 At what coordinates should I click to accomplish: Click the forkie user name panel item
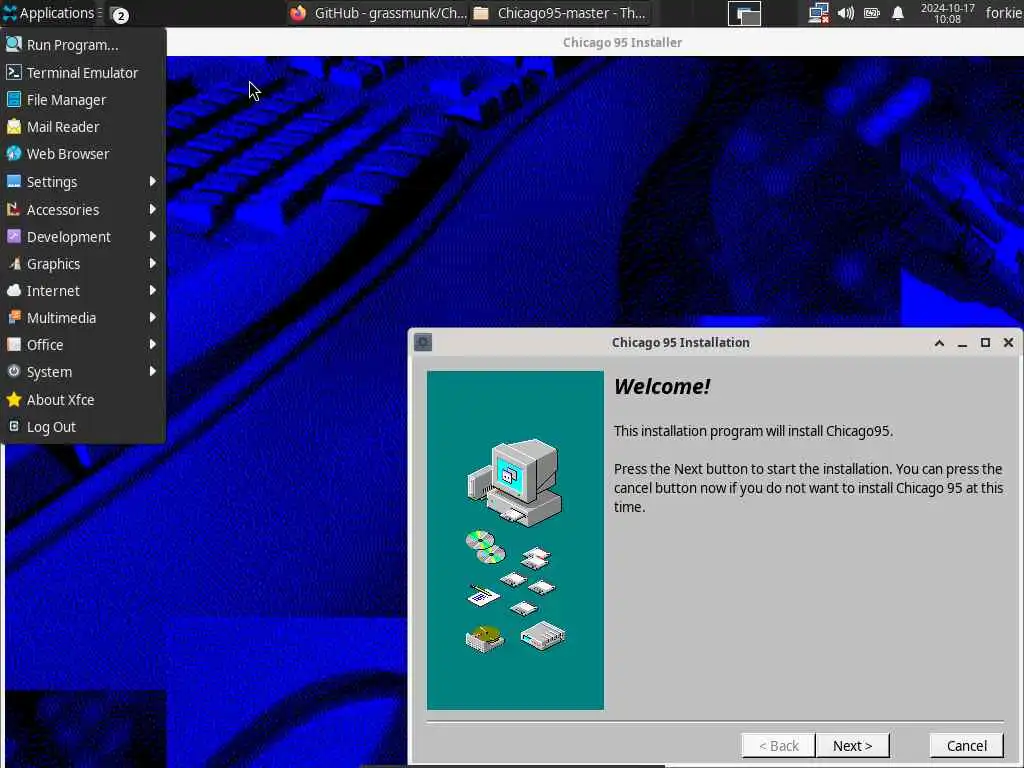[1004, 13]
